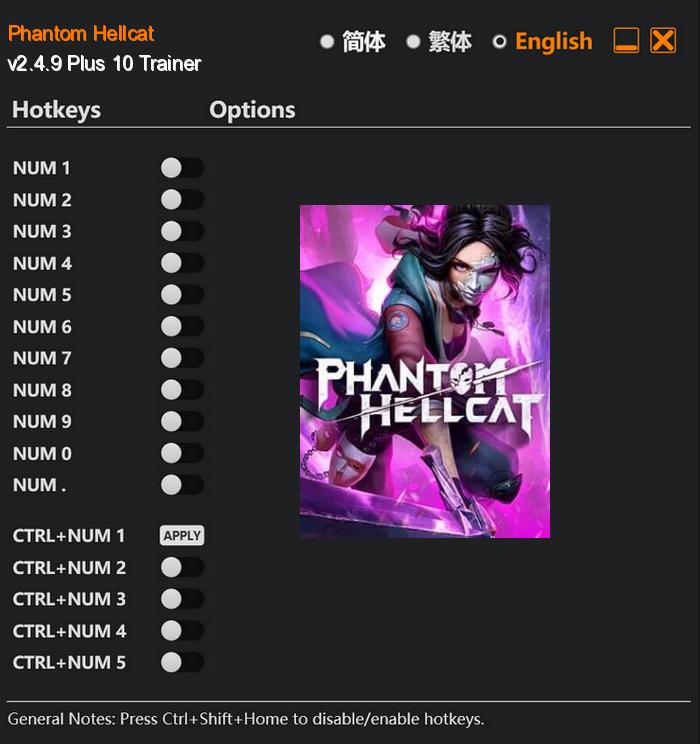700x744 pixels.
Task: Toggle the NUM 1 cheat switch
Action: tap(182, 168)
